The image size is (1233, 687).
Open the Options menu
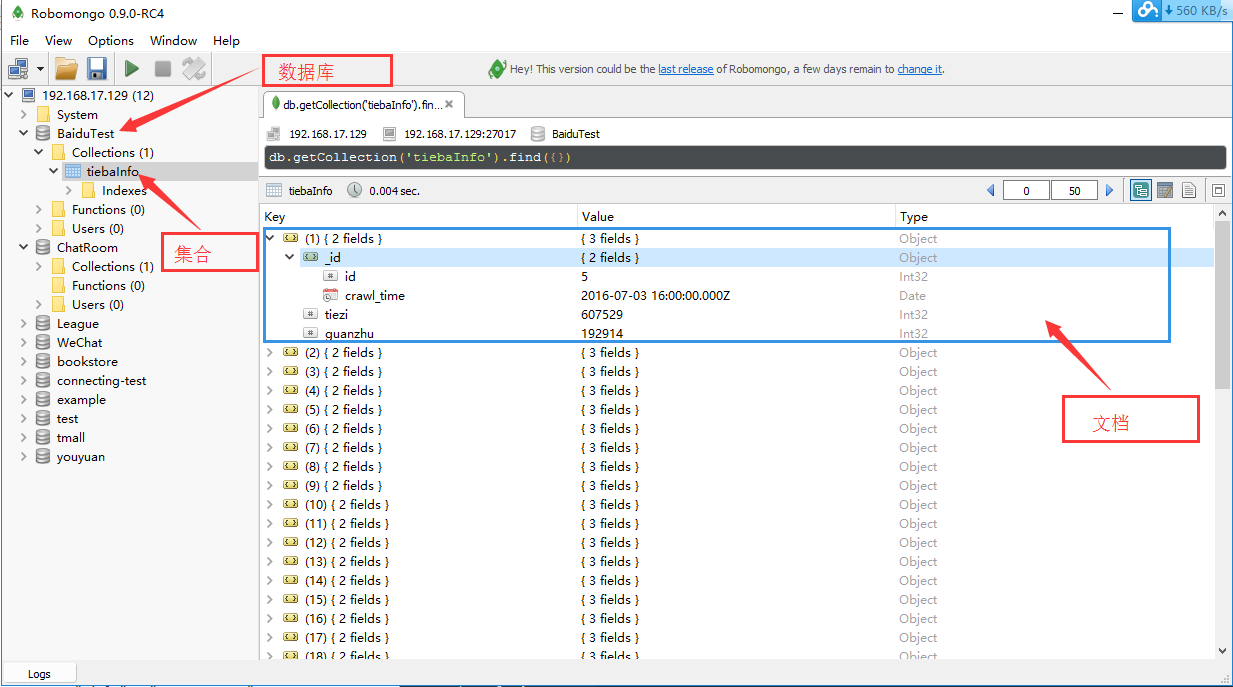pos(110,41)
